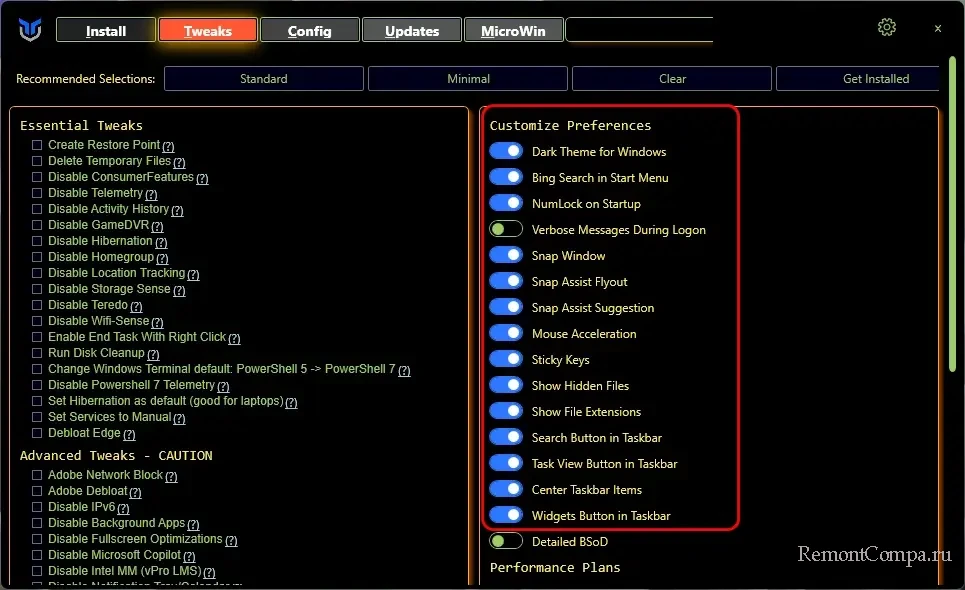
Task: Show help for Disable Wifi-Sense
Action: point(158,322)
